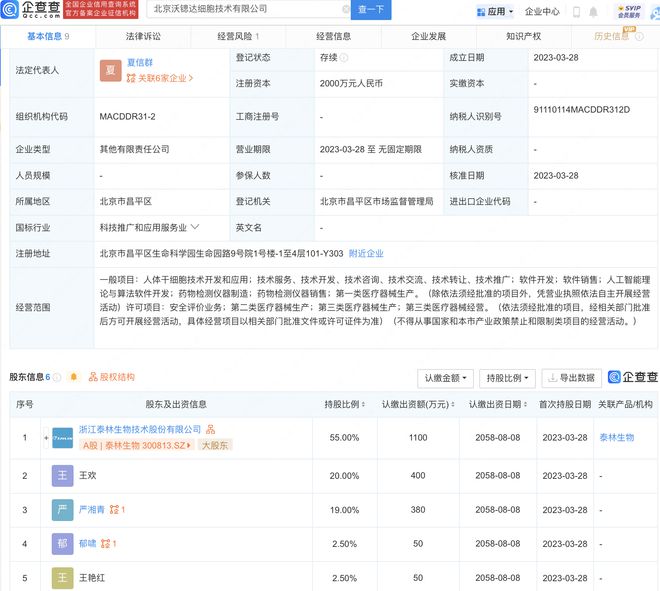Switch to 知识产权 tab

[524, 37]
